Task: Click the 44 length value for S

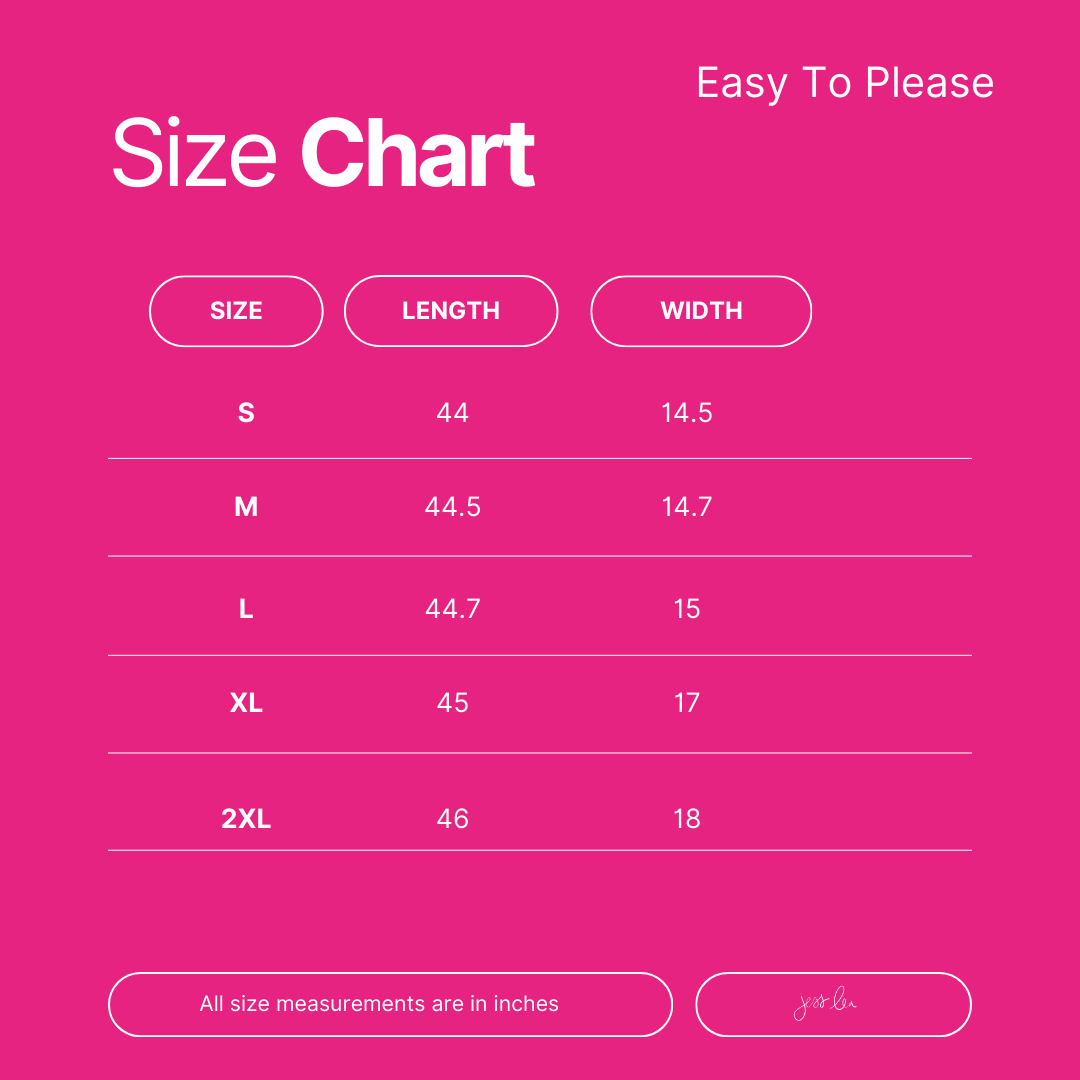Action: (x=453, y=413)
